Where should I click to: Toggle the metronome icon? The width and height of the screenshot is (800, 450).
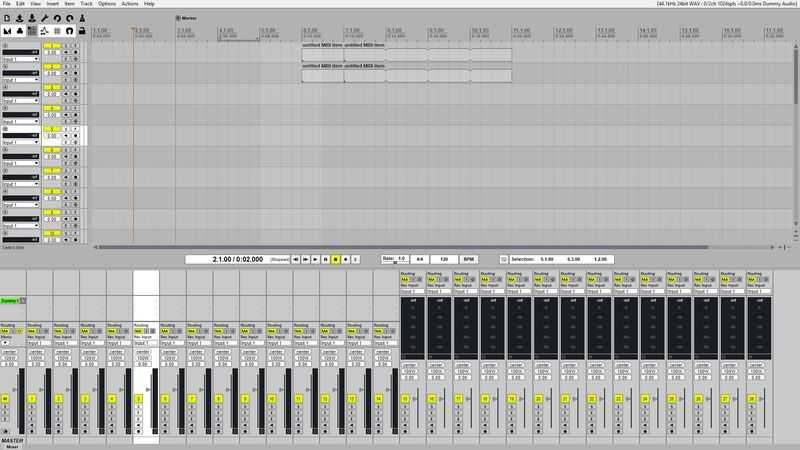[x=82, y=18]
